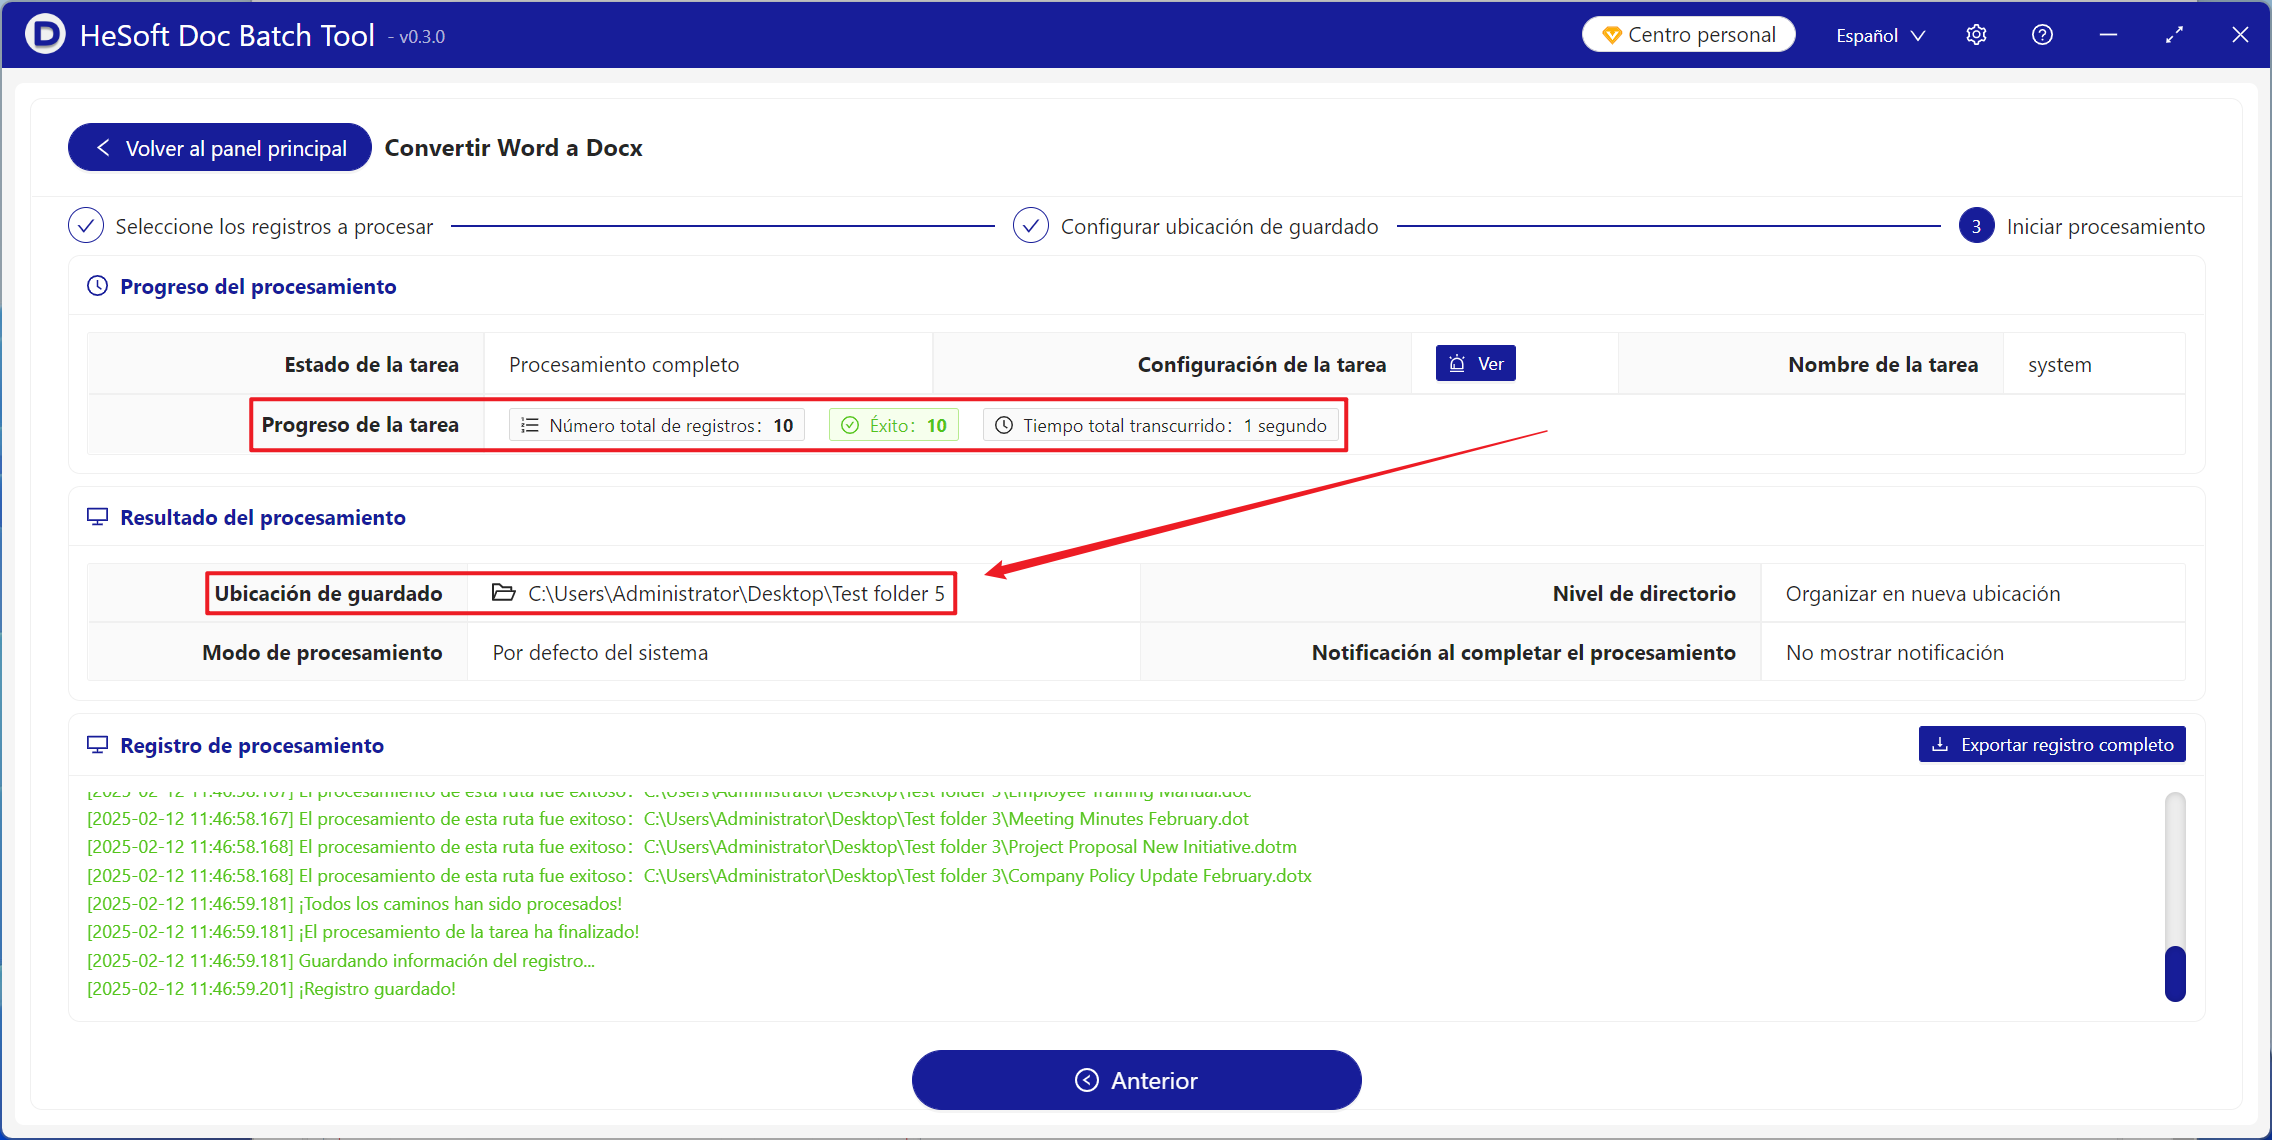Click the Nivel de directorio label
2272x1140 pixels.
point(1644,594)
